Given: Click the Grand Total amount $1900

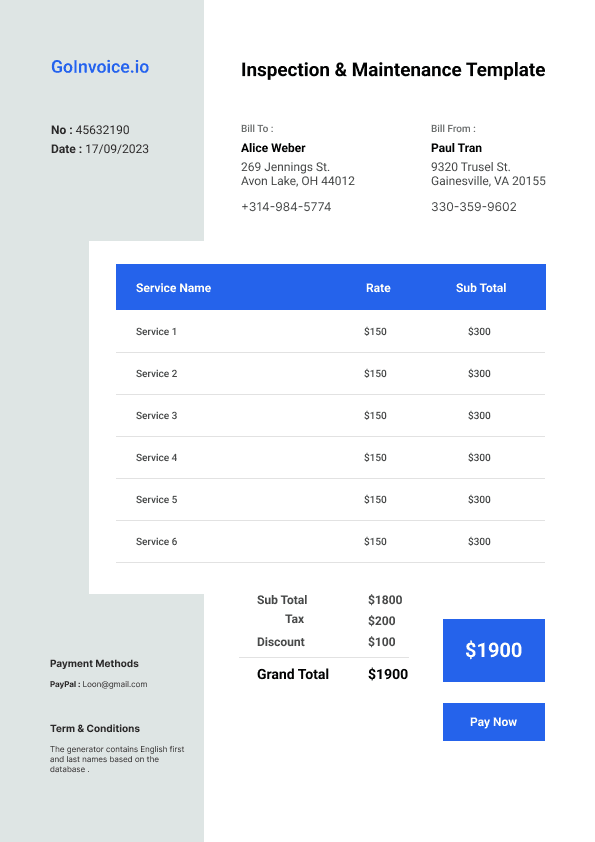Looking at the screenshot, I should click(x=388, y=674).
